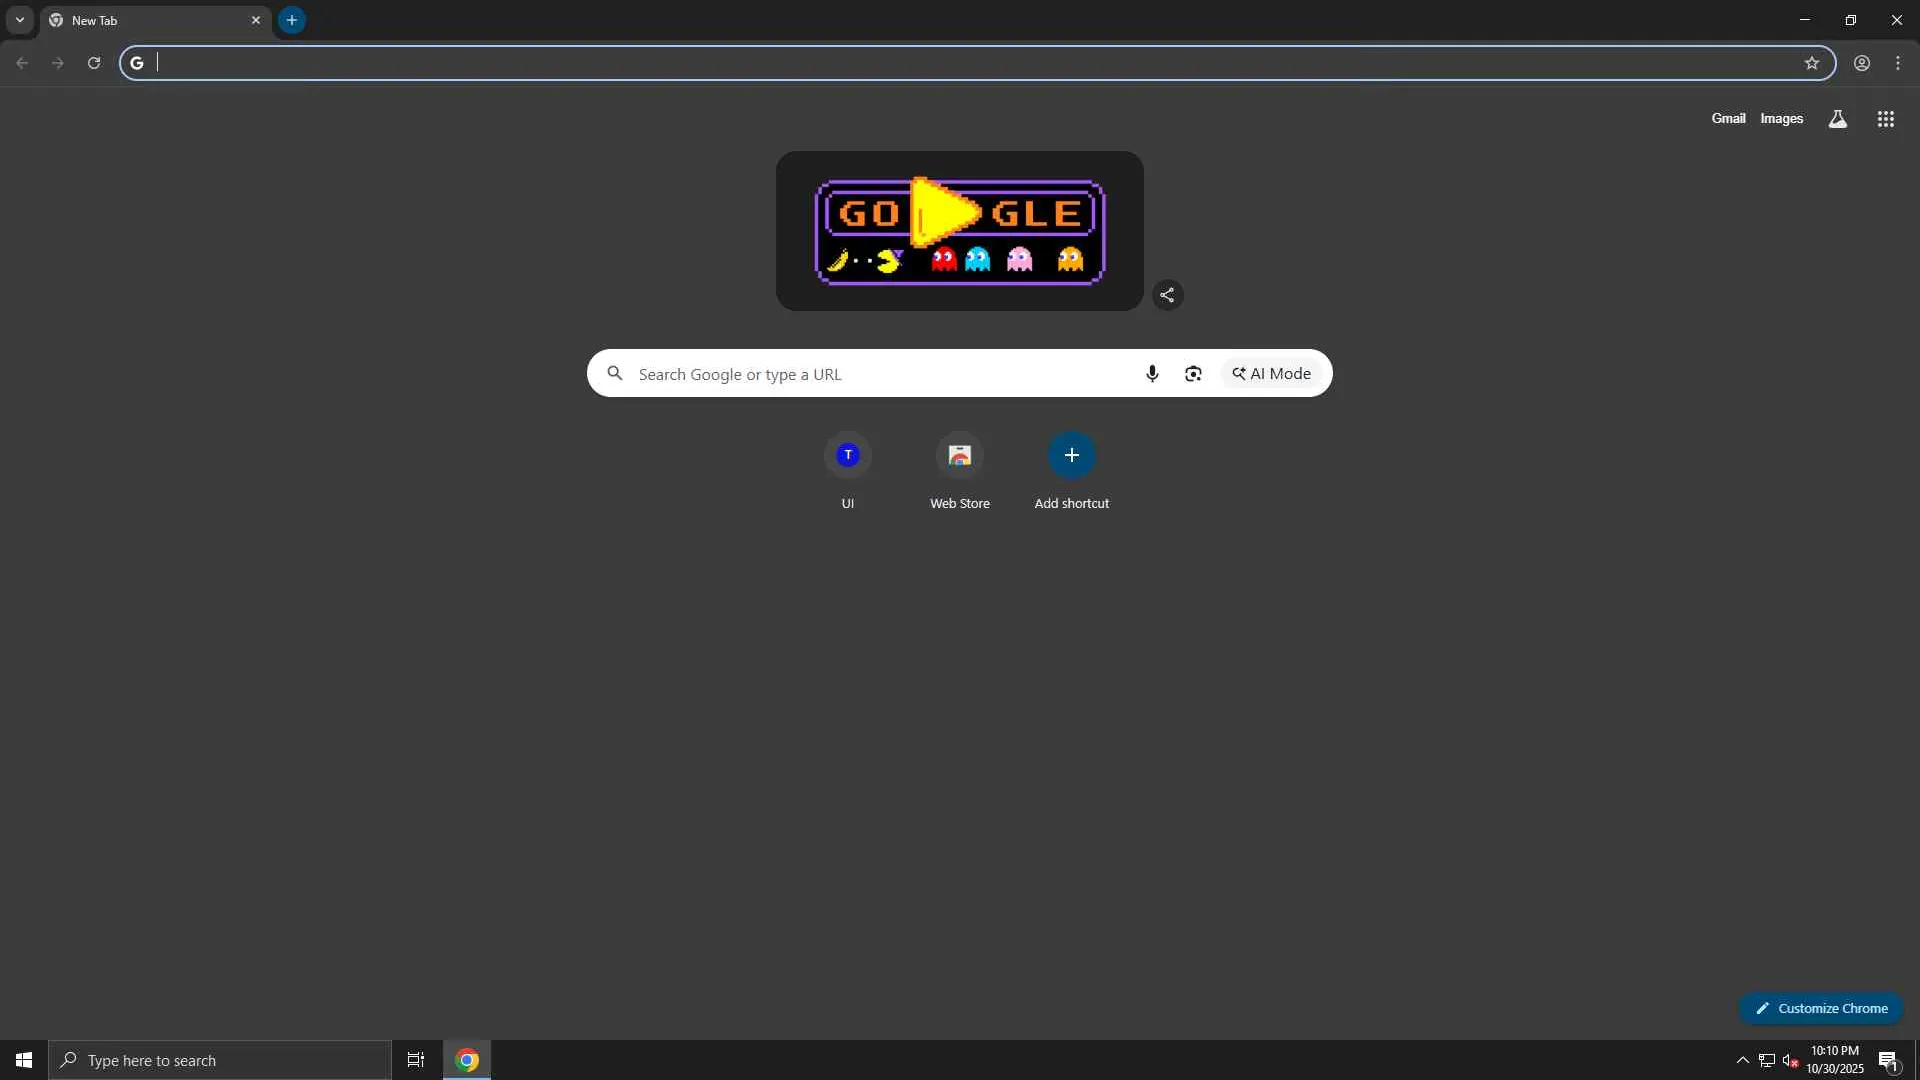Share the Pac-Man Google Doodle
1920x1080 pixels.
1167,295
